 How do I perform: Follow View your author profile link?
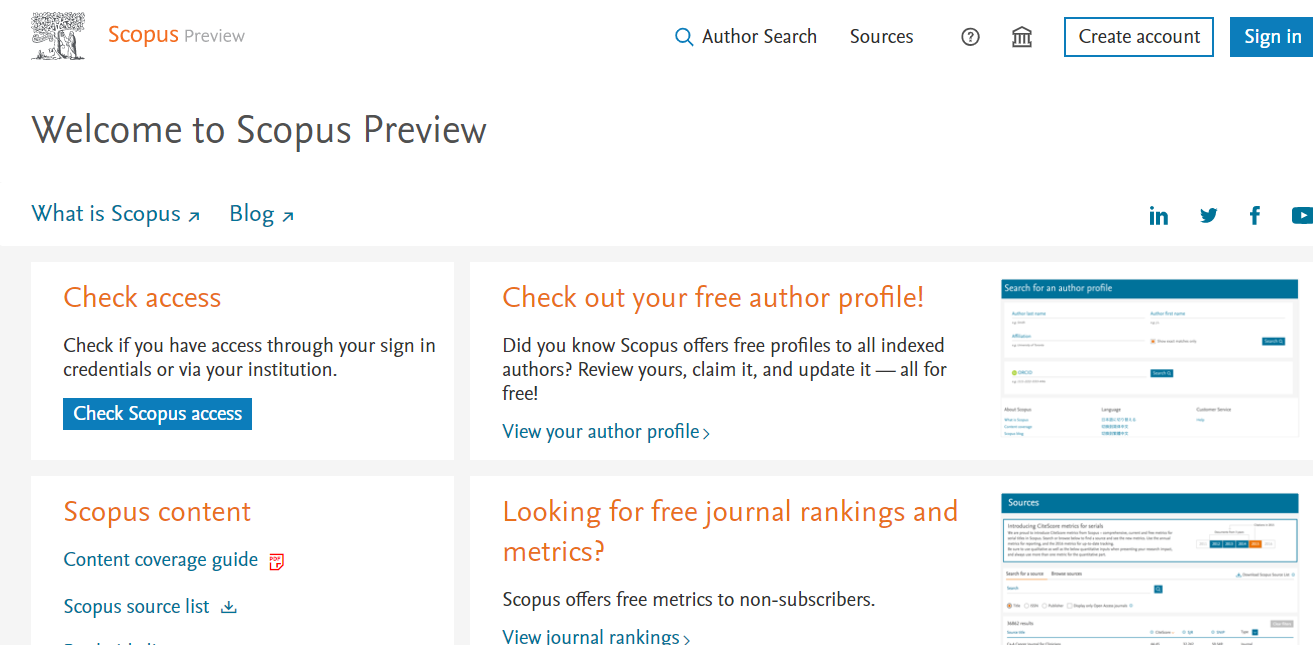coord(601,431)
